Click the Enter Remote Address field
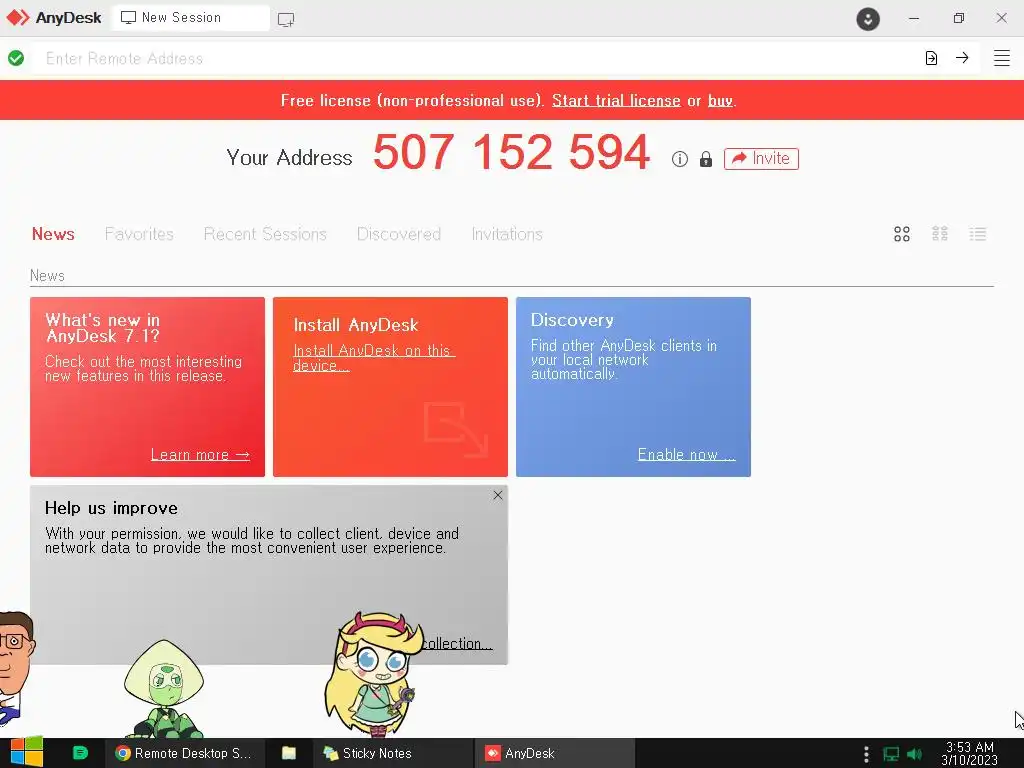 pos(477,58)
